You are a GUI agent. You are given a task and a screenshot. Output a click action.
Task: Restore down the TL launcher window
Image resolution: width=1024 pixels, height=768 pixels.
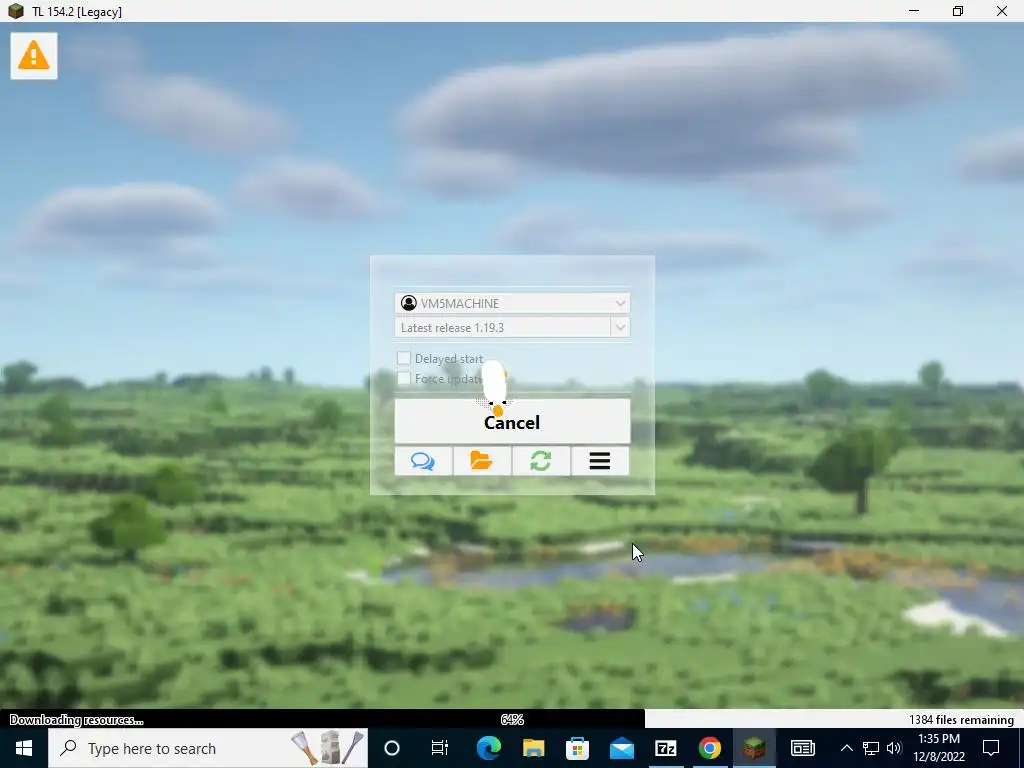(957, 11)
